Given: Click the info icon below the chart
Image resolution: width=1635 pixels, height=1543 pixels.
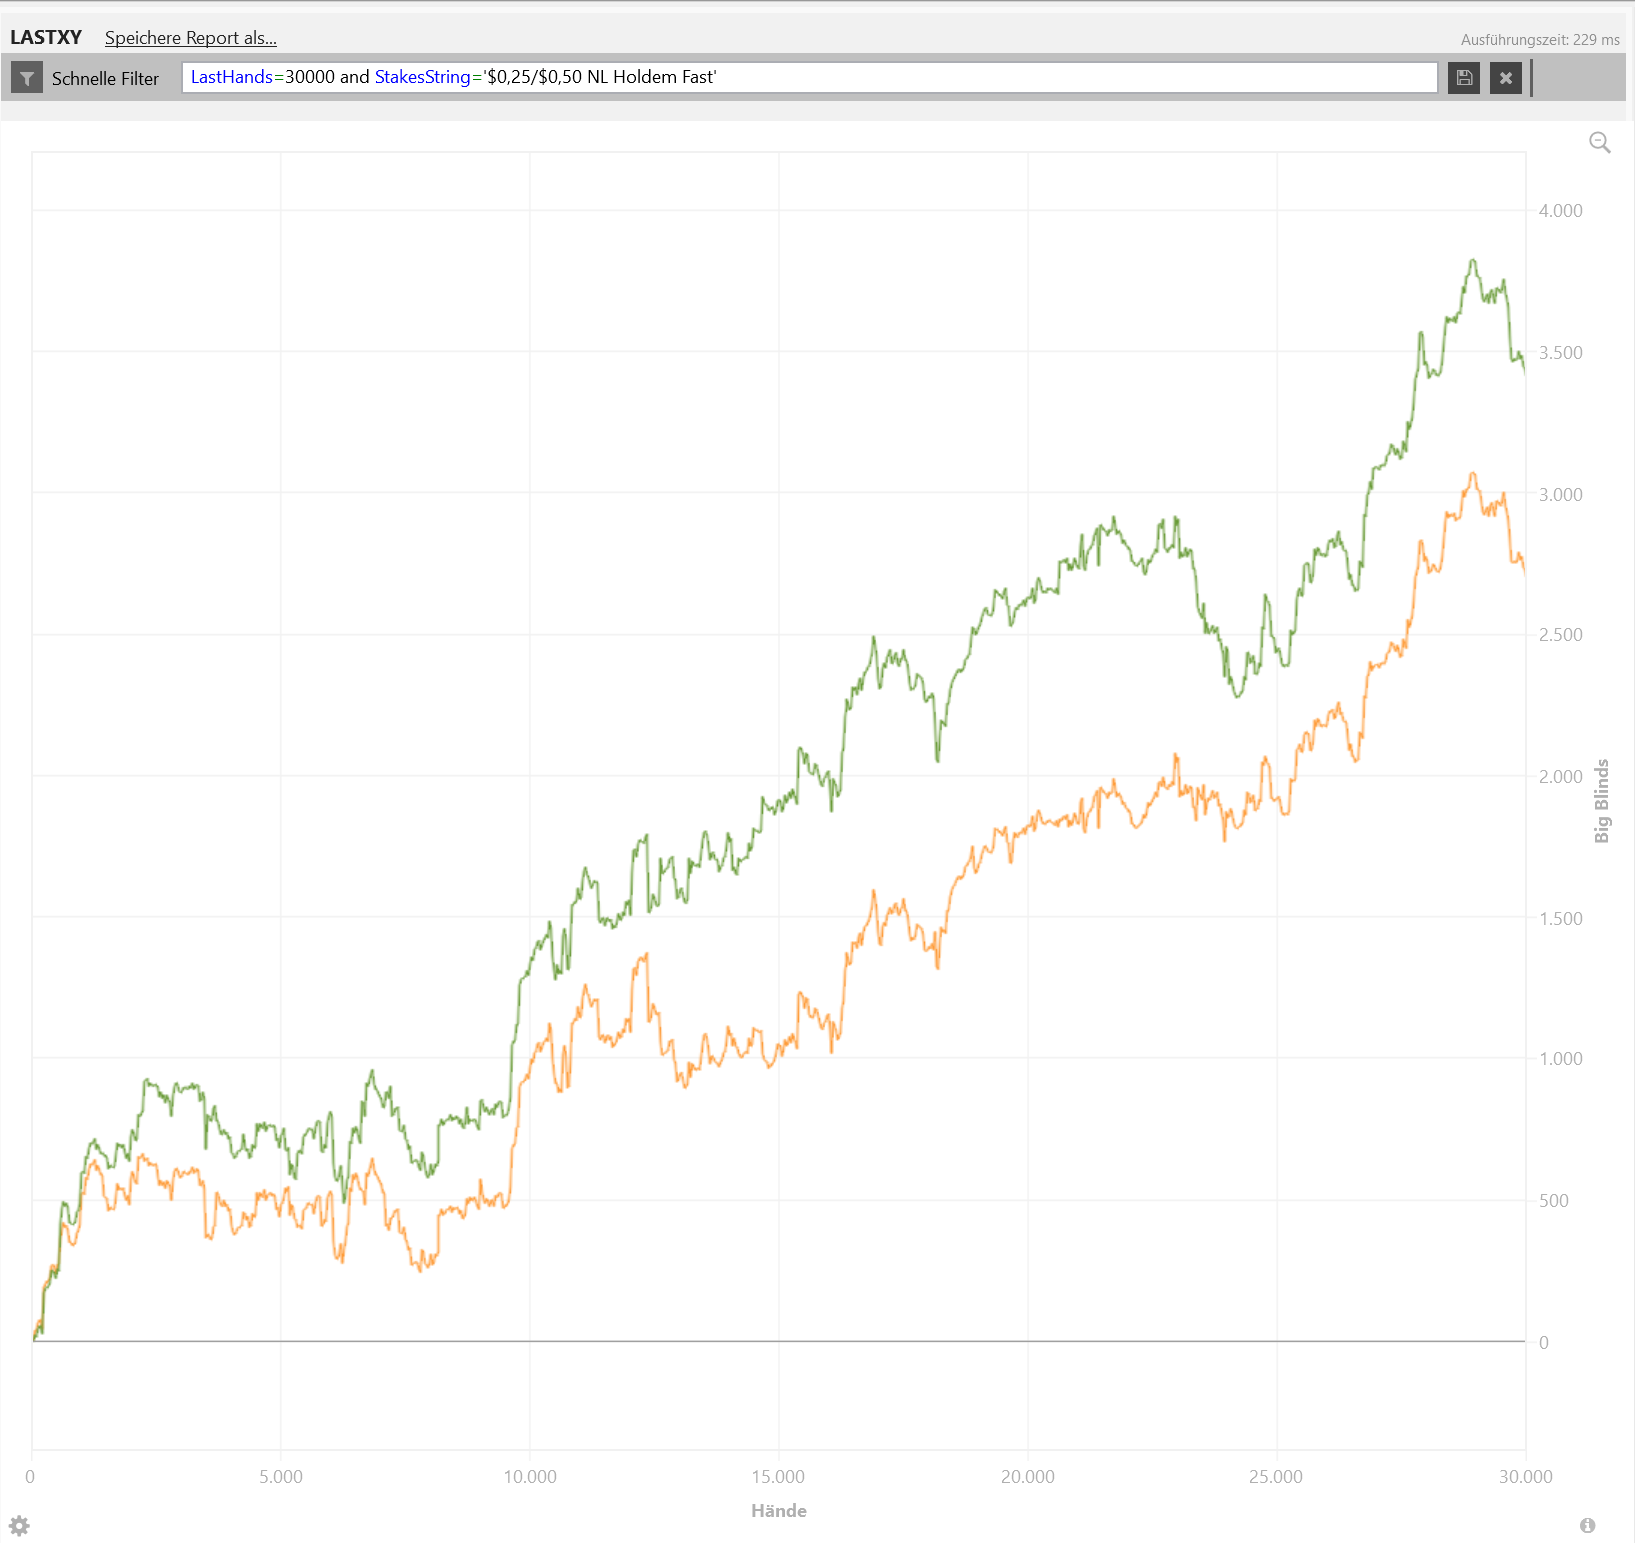Looking at the screenshot, I should (x=1588, y=1526).
